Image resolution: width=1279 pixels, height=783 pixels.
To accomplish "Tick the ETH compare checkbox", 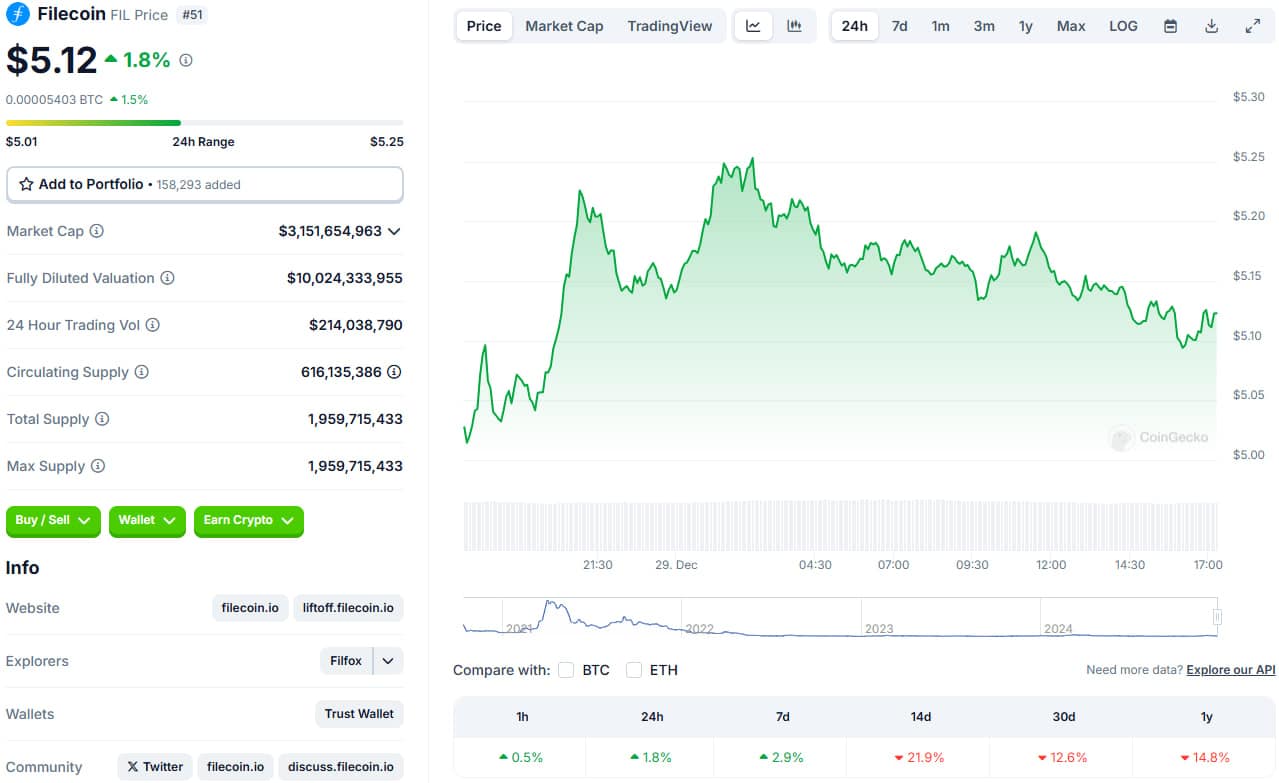I will click(x=634, y=670).
